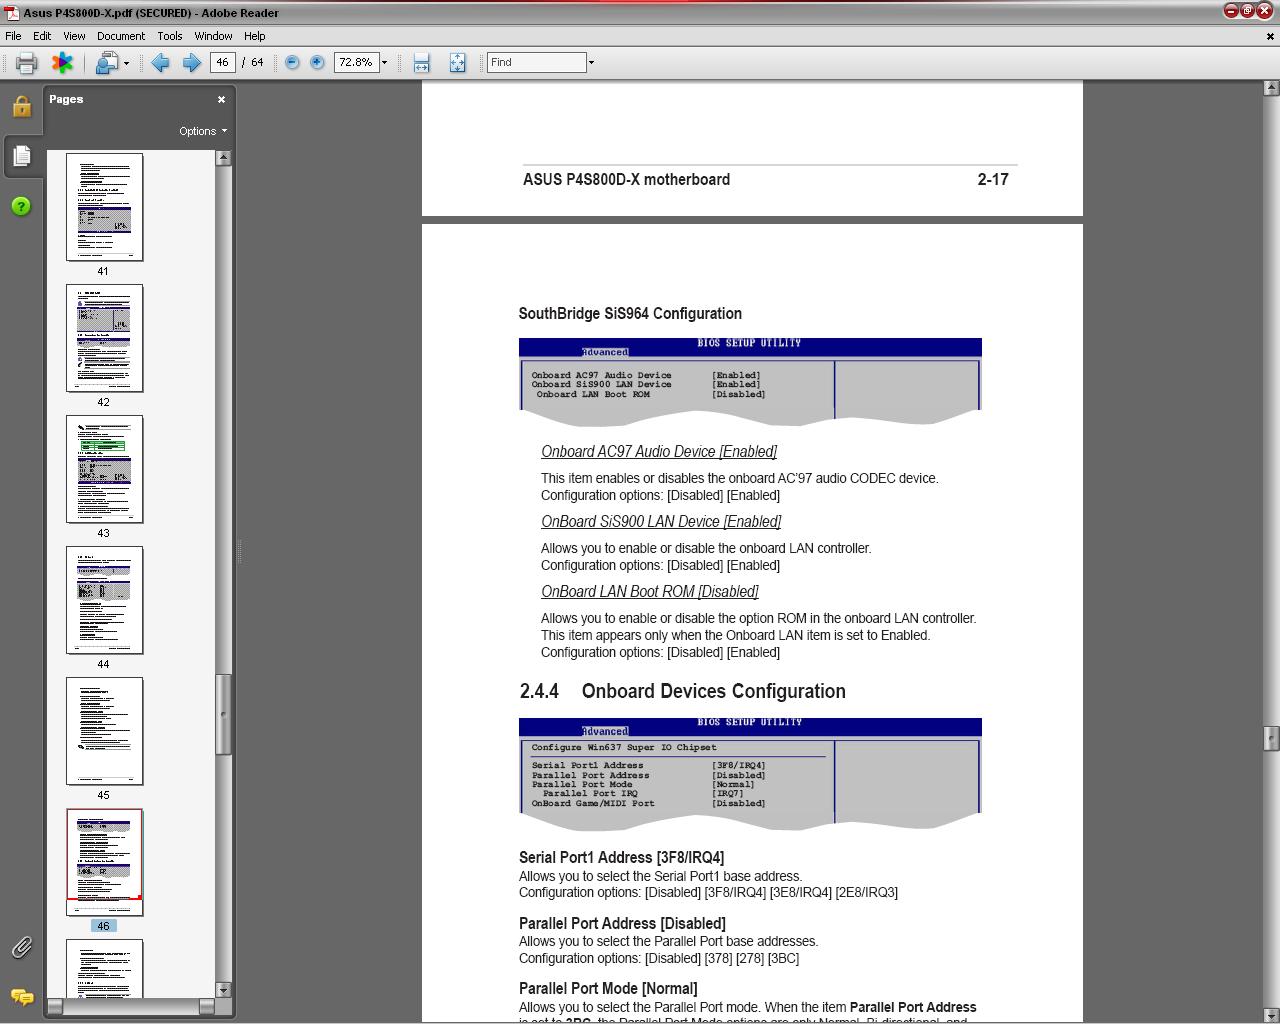Open the Window menu
Viewport: 1280px width, 1024px height.
[213, 36]
